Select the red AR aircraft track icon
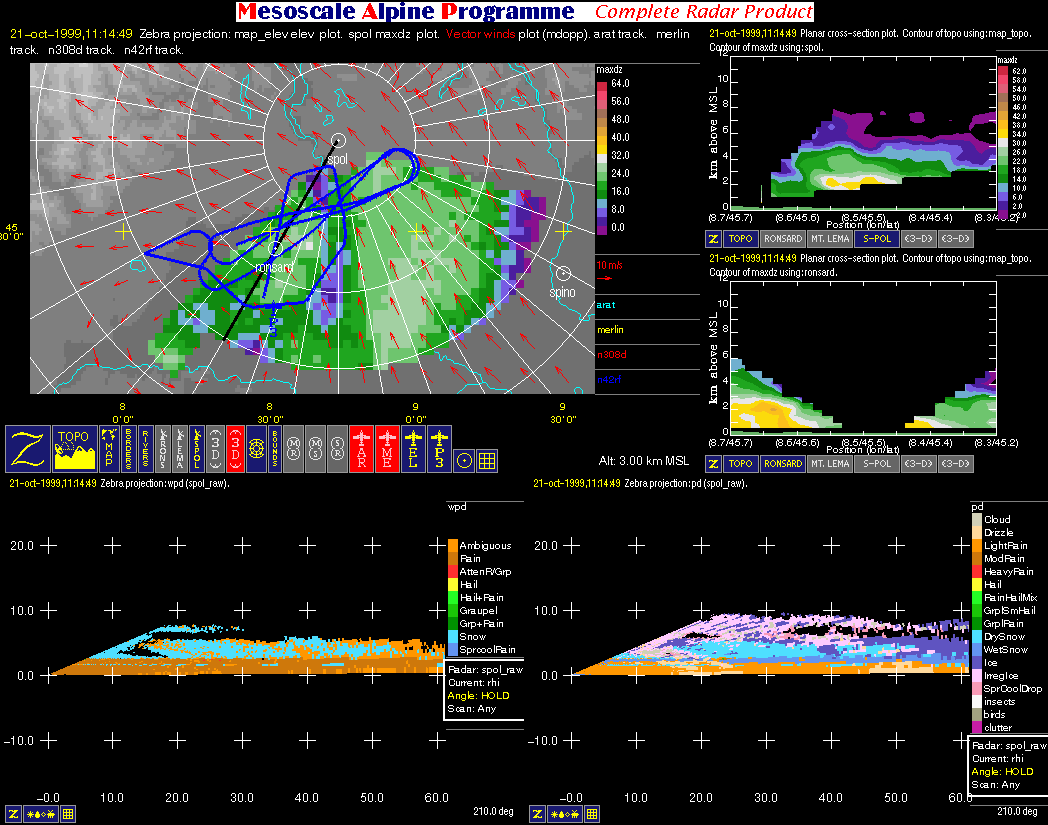Screen dimensions: 1048x825 361,448
